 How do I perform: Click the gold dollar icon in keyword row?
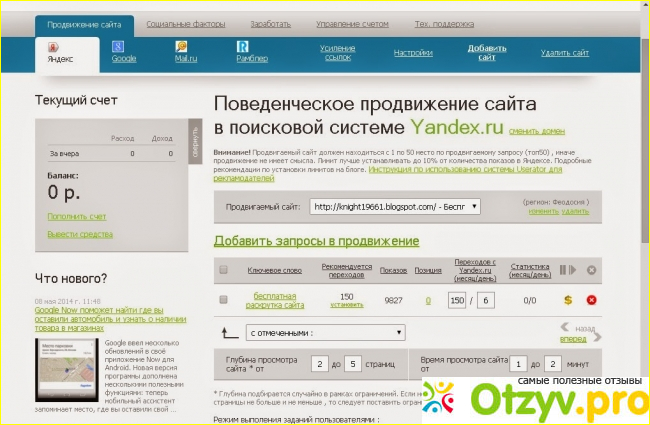(568, 300)
